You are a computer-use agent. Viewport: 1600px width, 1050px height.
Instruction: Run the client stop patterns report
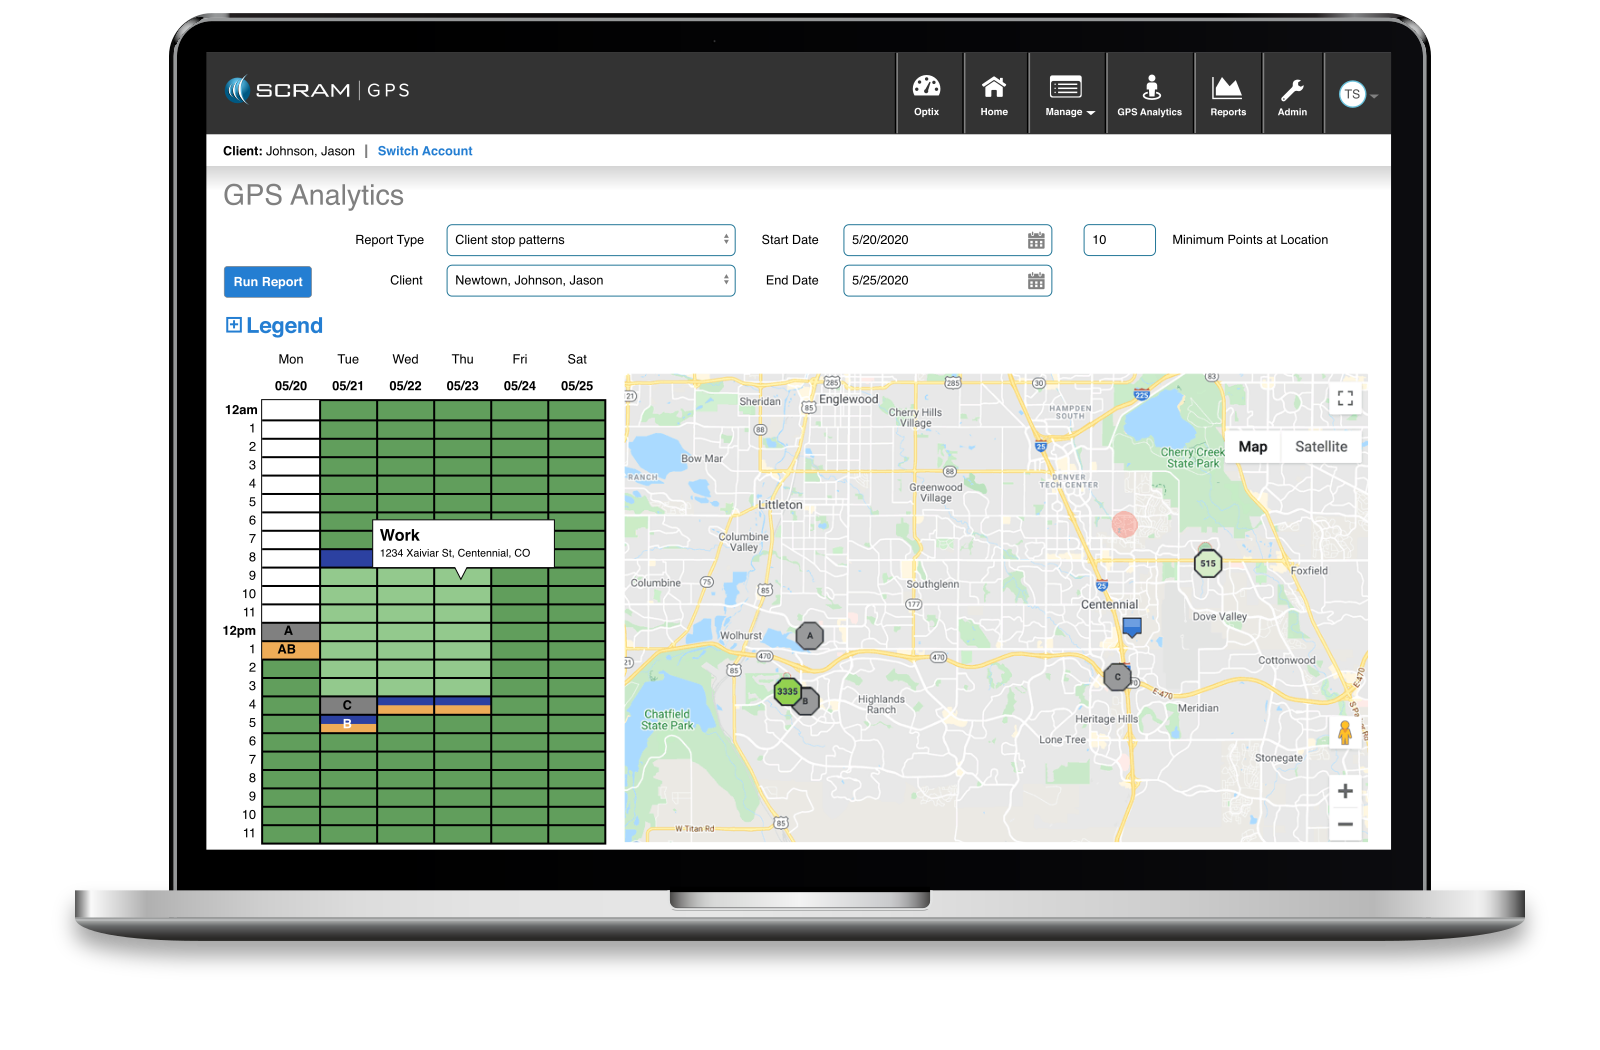pyautogui.click(x=266, y=281)
